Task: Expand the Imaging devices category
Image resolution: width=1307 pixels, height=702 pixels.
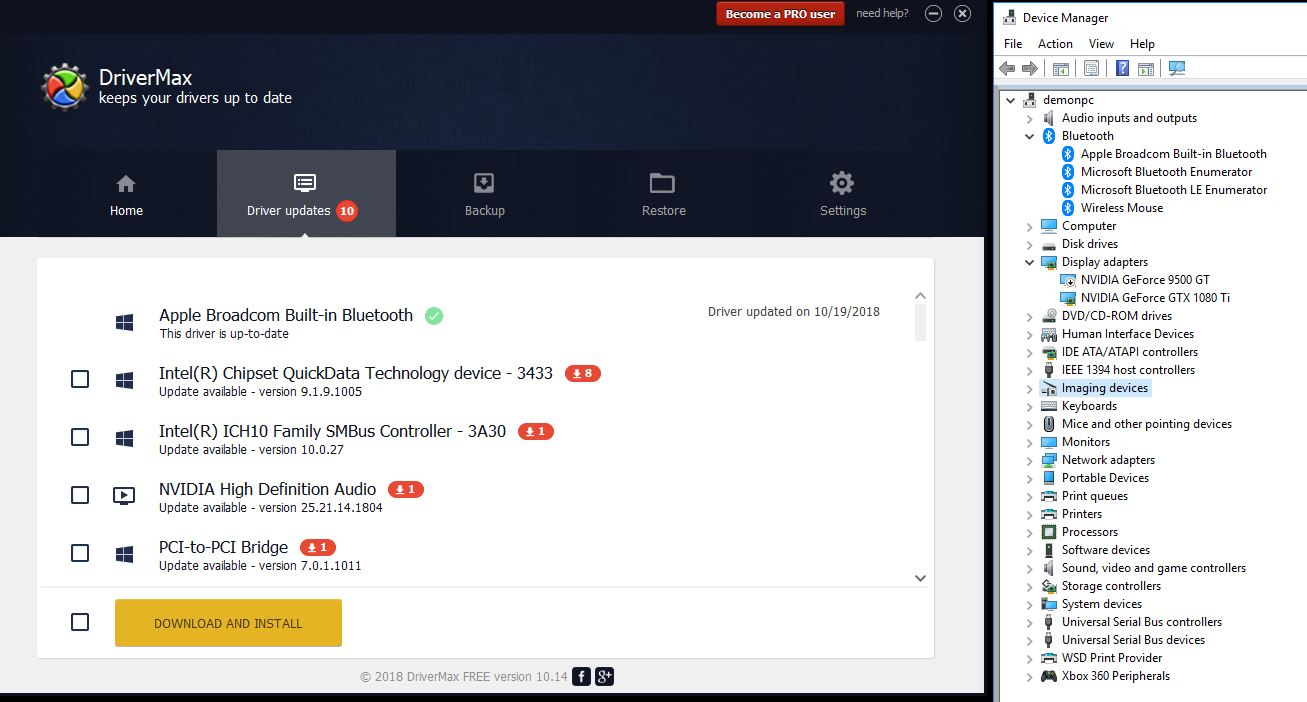Action: 1029,388
